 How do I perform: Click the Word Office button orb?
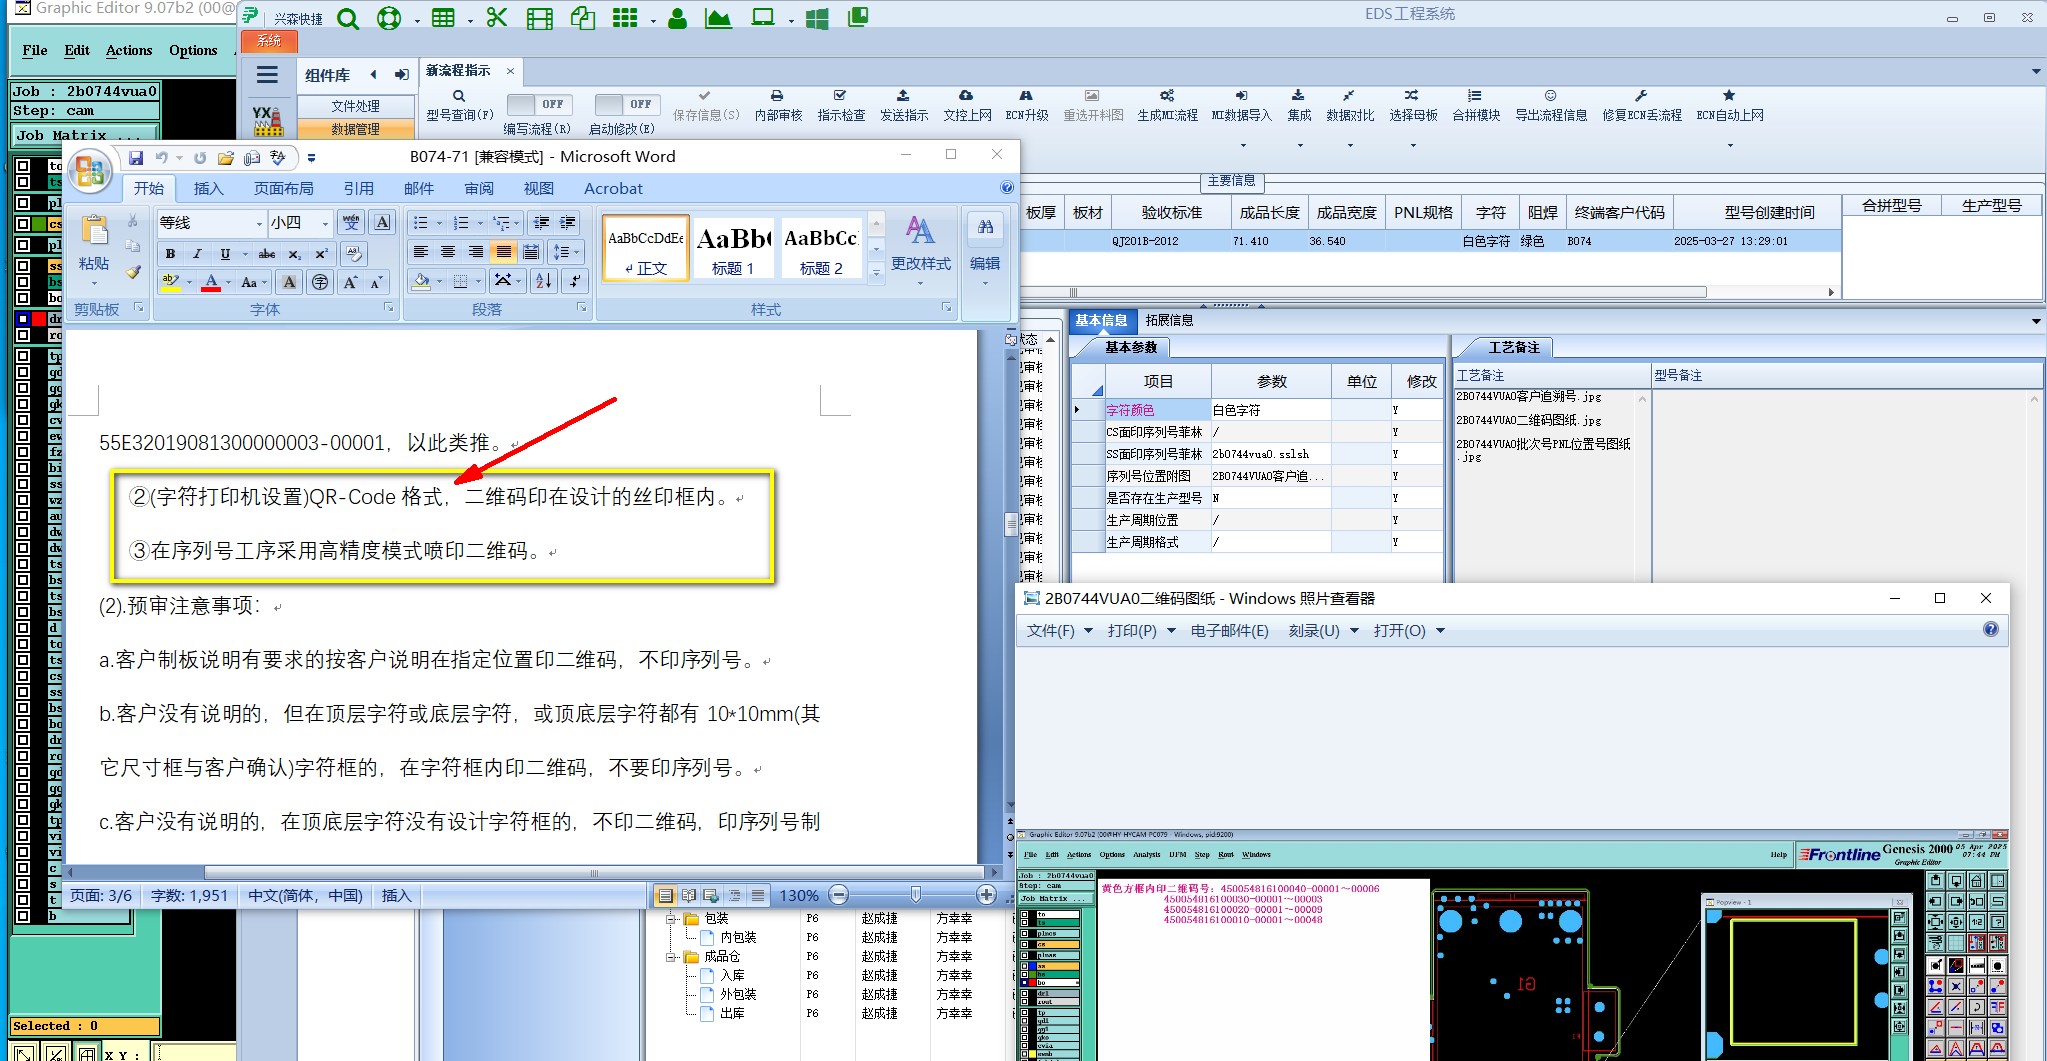pyautogui.click(x=89, y=170)
